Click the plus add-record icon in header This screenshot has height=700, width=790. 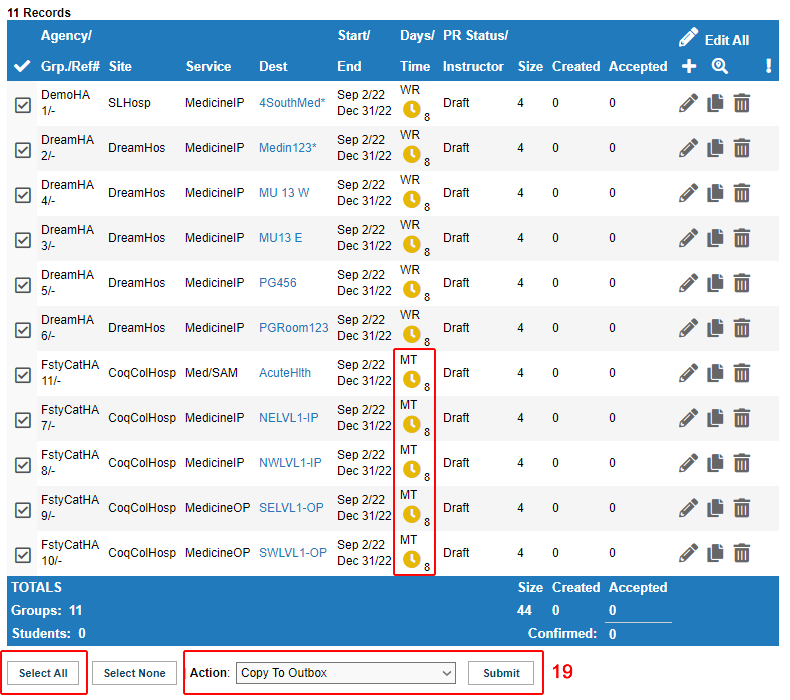click(689, 66)
